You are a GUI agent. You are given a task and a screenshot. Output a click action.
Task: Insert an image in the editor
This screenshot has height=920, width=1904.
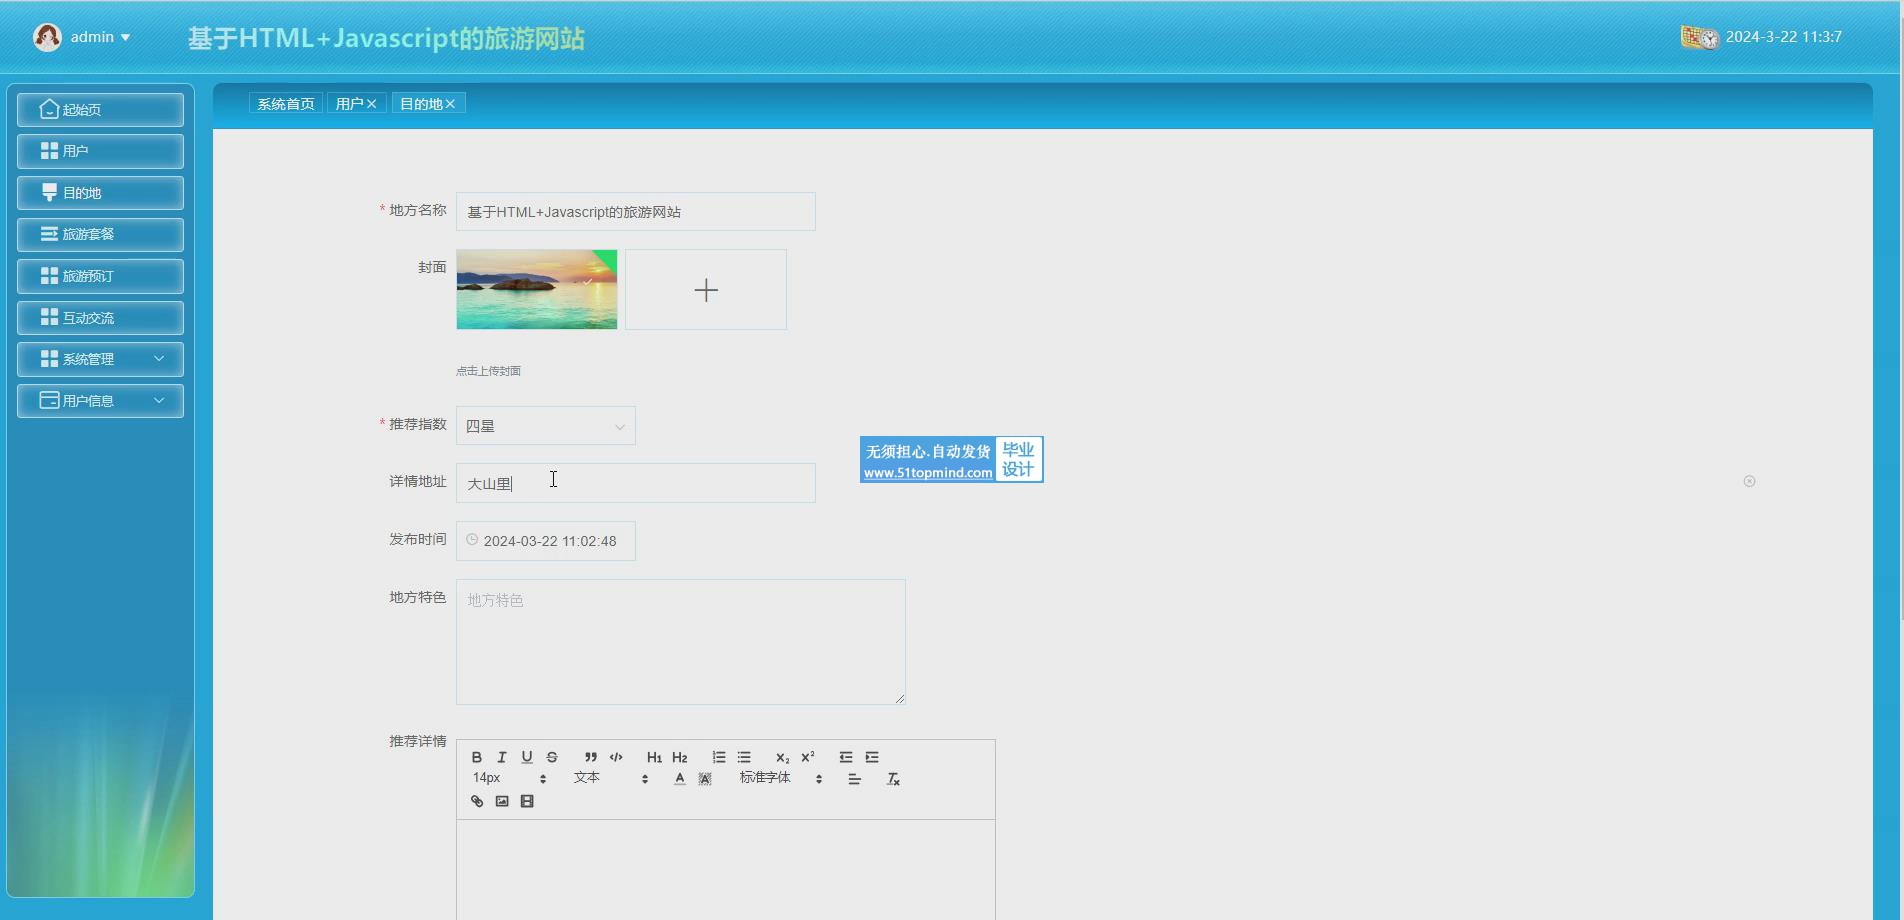click(x=502, y=801)
